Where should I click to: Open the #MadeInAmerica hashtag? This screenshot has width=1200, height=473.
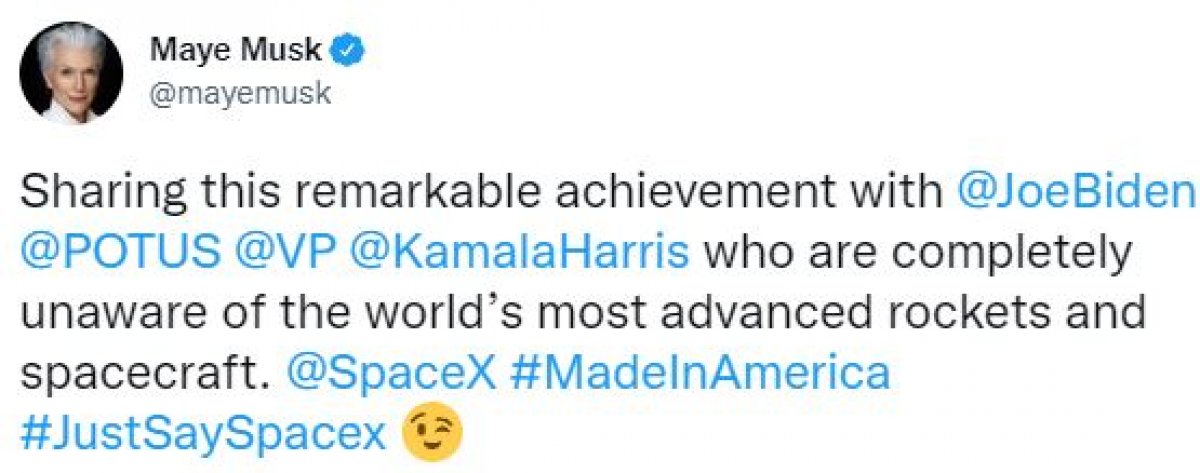699,372
